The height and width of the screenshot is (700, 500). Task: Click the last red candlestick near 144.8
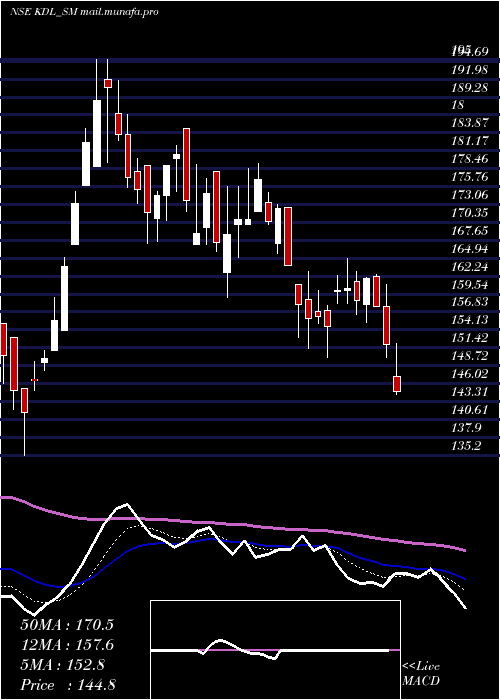click(x=396, y=384)
